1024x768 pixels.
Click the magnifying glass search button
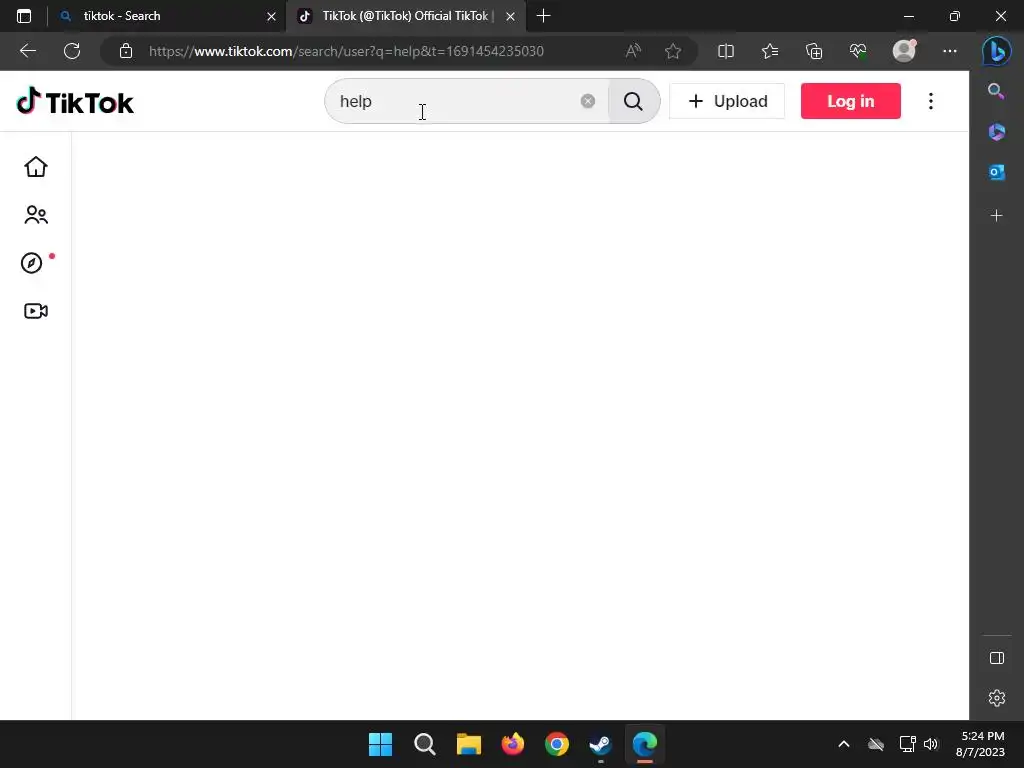click(633, 101)
